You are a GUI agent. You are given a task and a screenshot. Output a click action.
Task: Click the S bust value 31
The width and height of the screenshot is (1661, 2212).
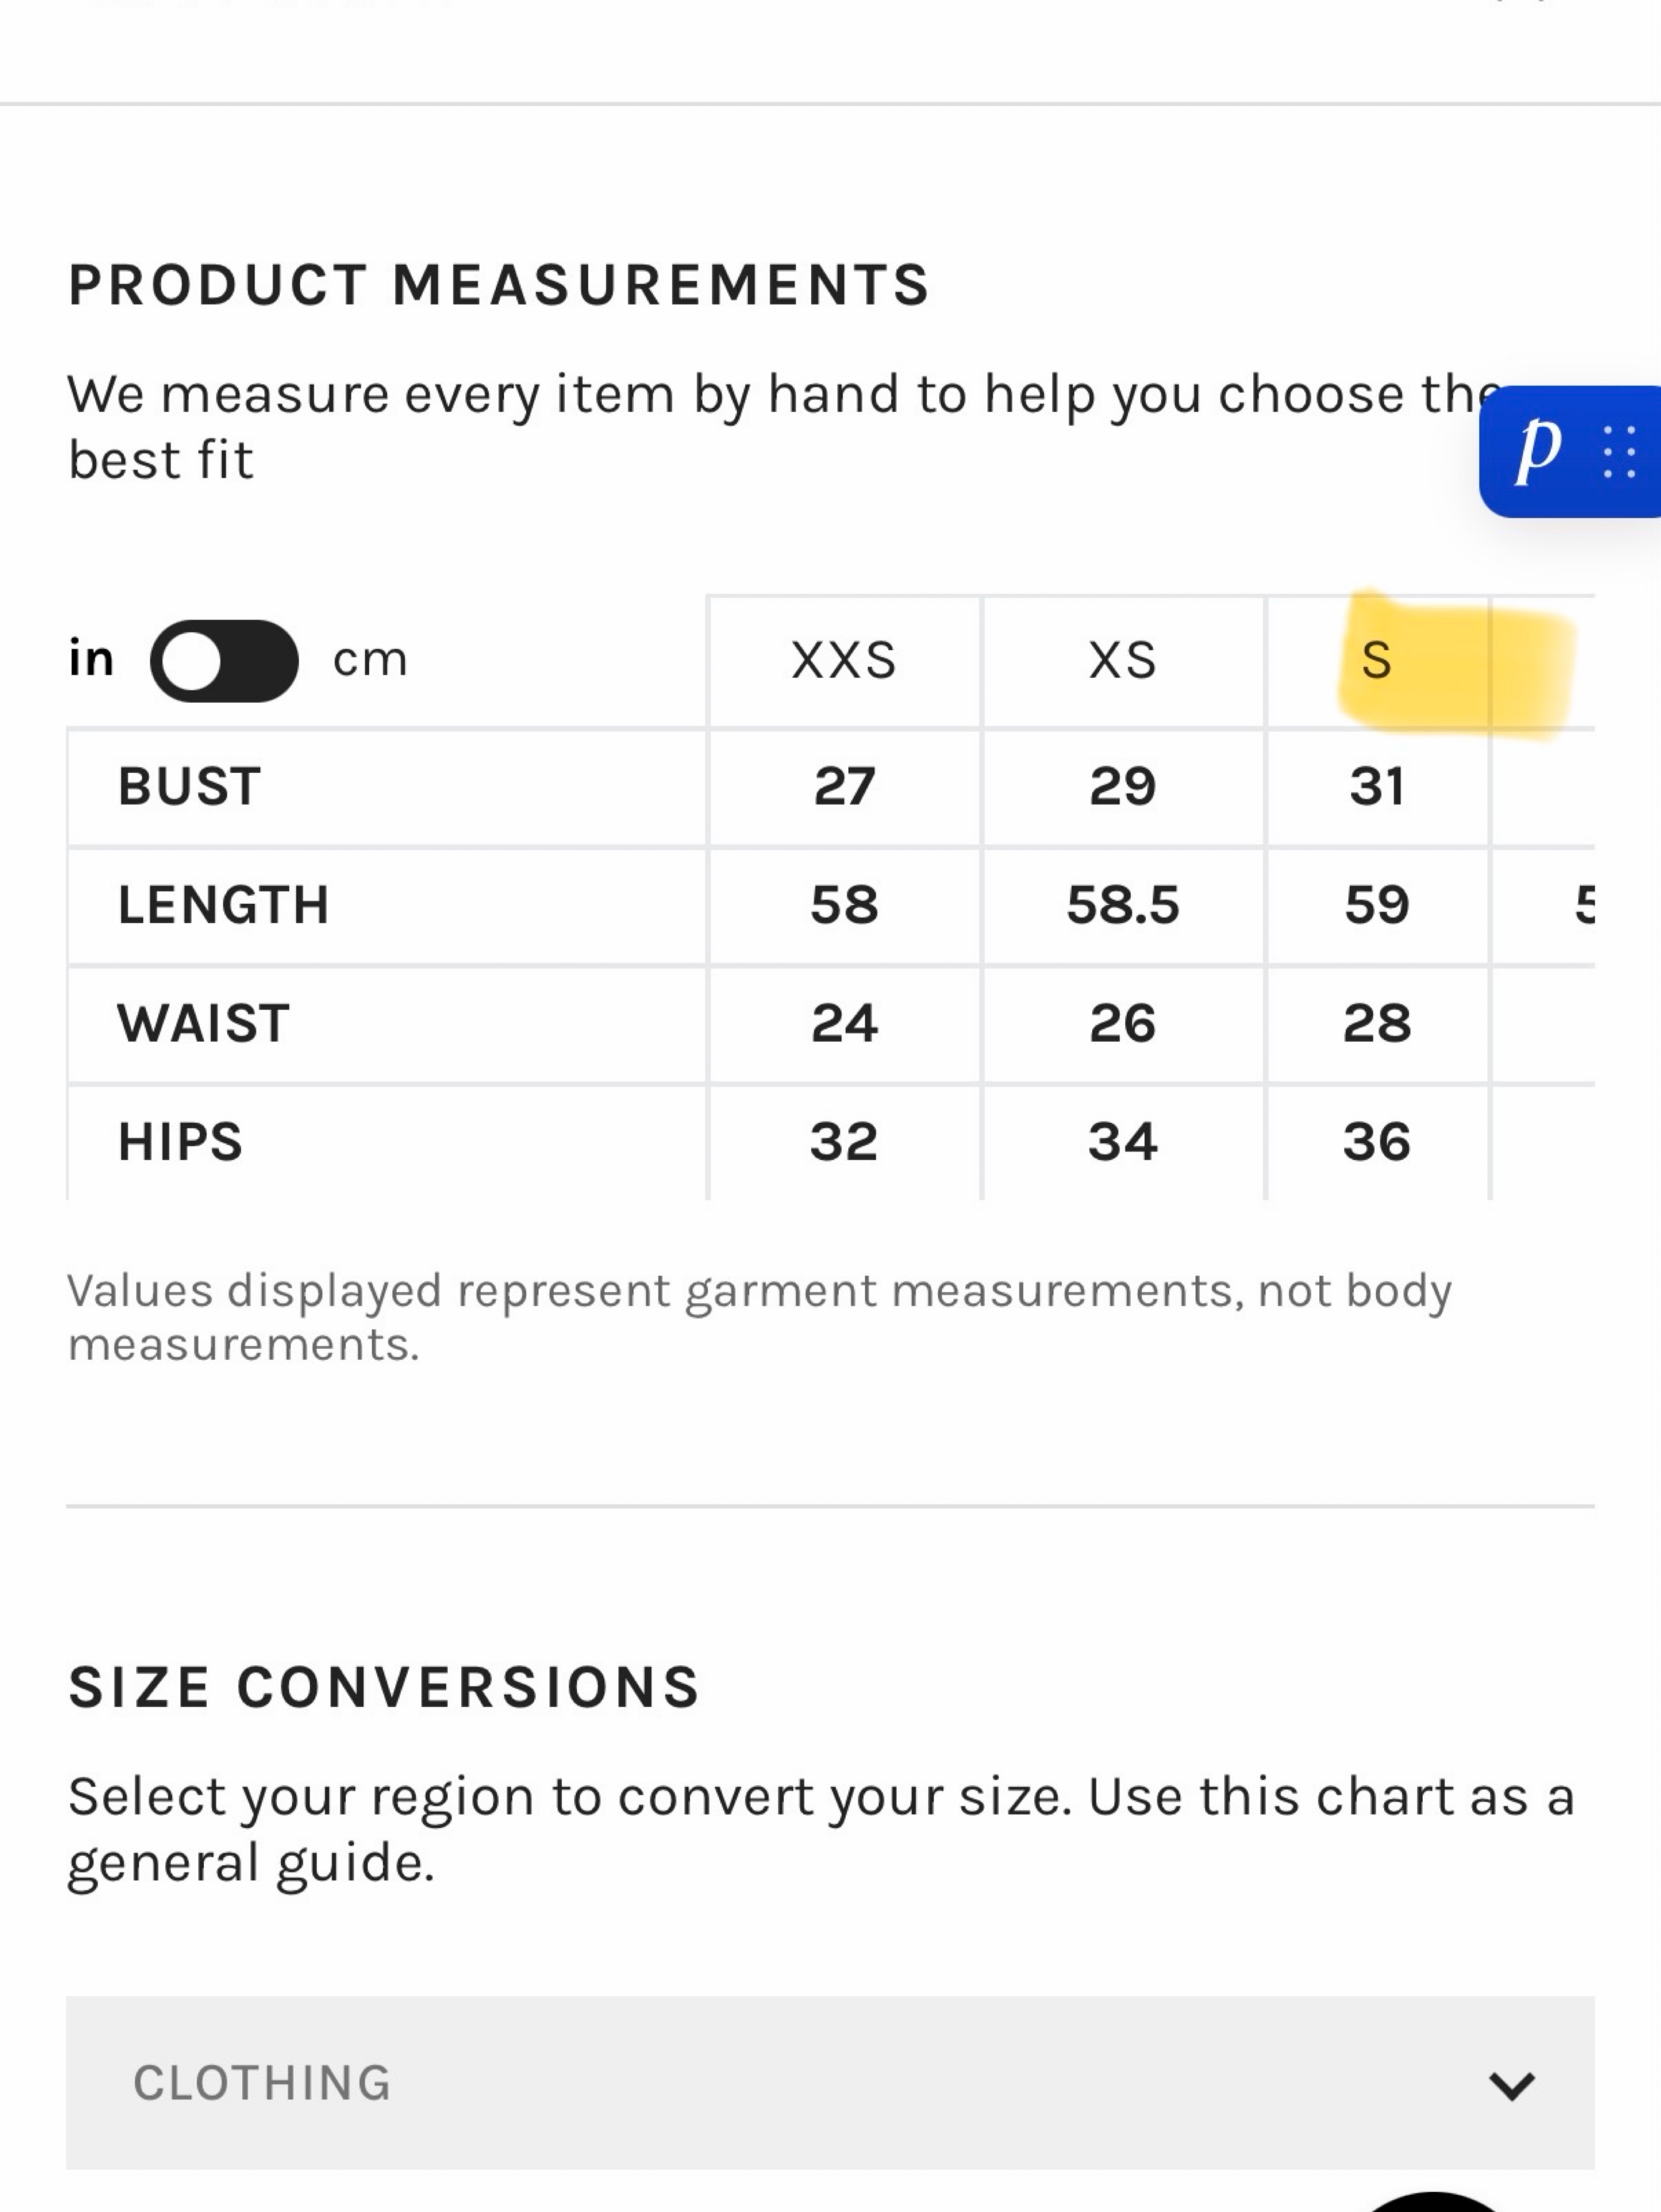click(1377, 787)
